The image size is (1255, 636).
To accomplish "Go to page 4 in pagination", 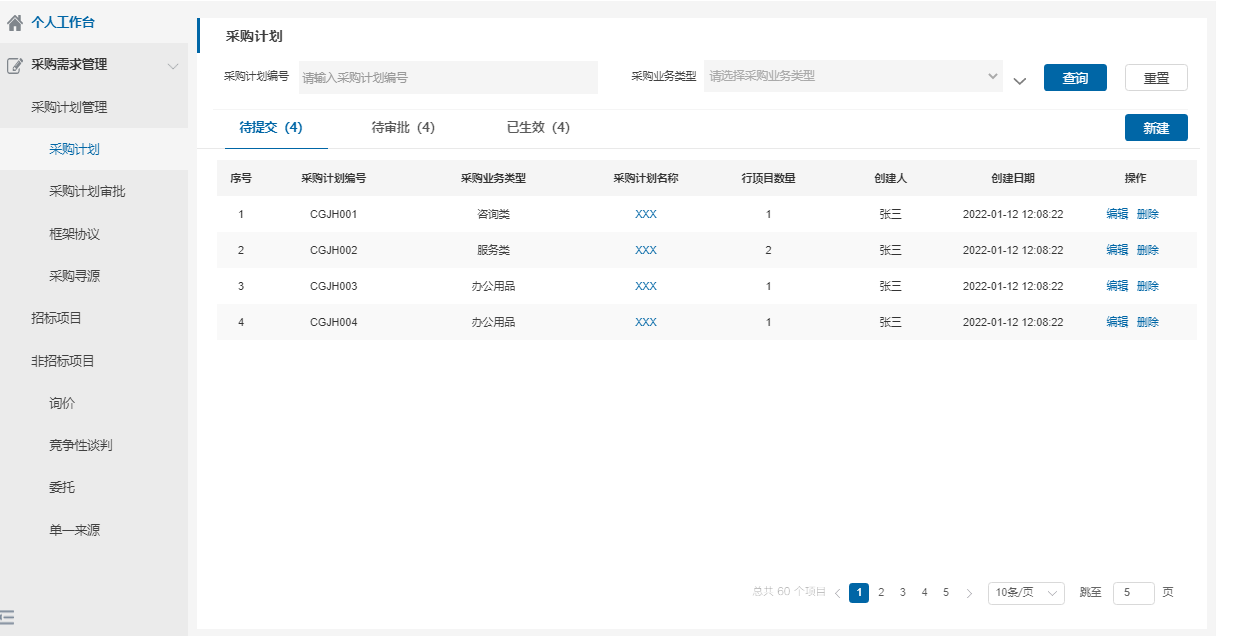I will pos(924,593).
